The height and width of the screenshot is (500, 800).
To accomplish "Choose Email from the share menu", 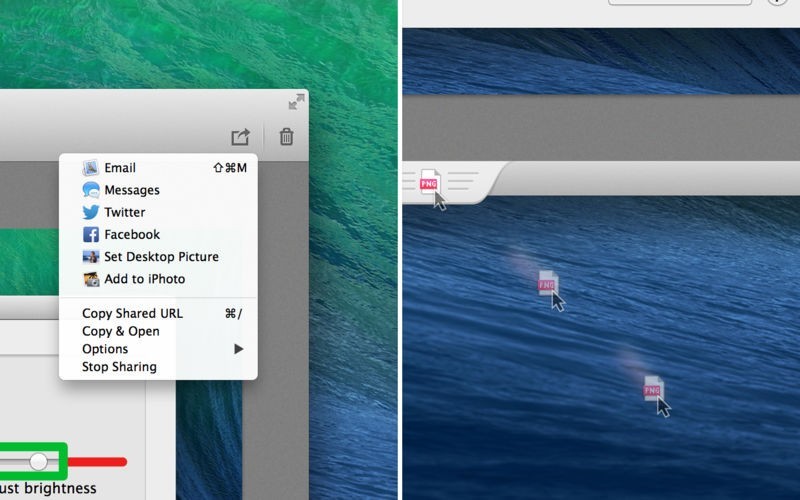I will [120, 168].
